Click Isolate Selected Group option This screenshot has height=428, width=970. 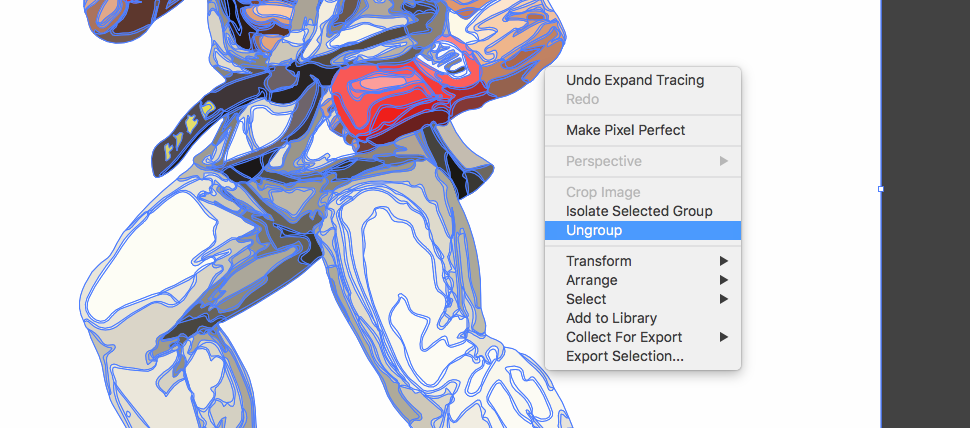642,212
